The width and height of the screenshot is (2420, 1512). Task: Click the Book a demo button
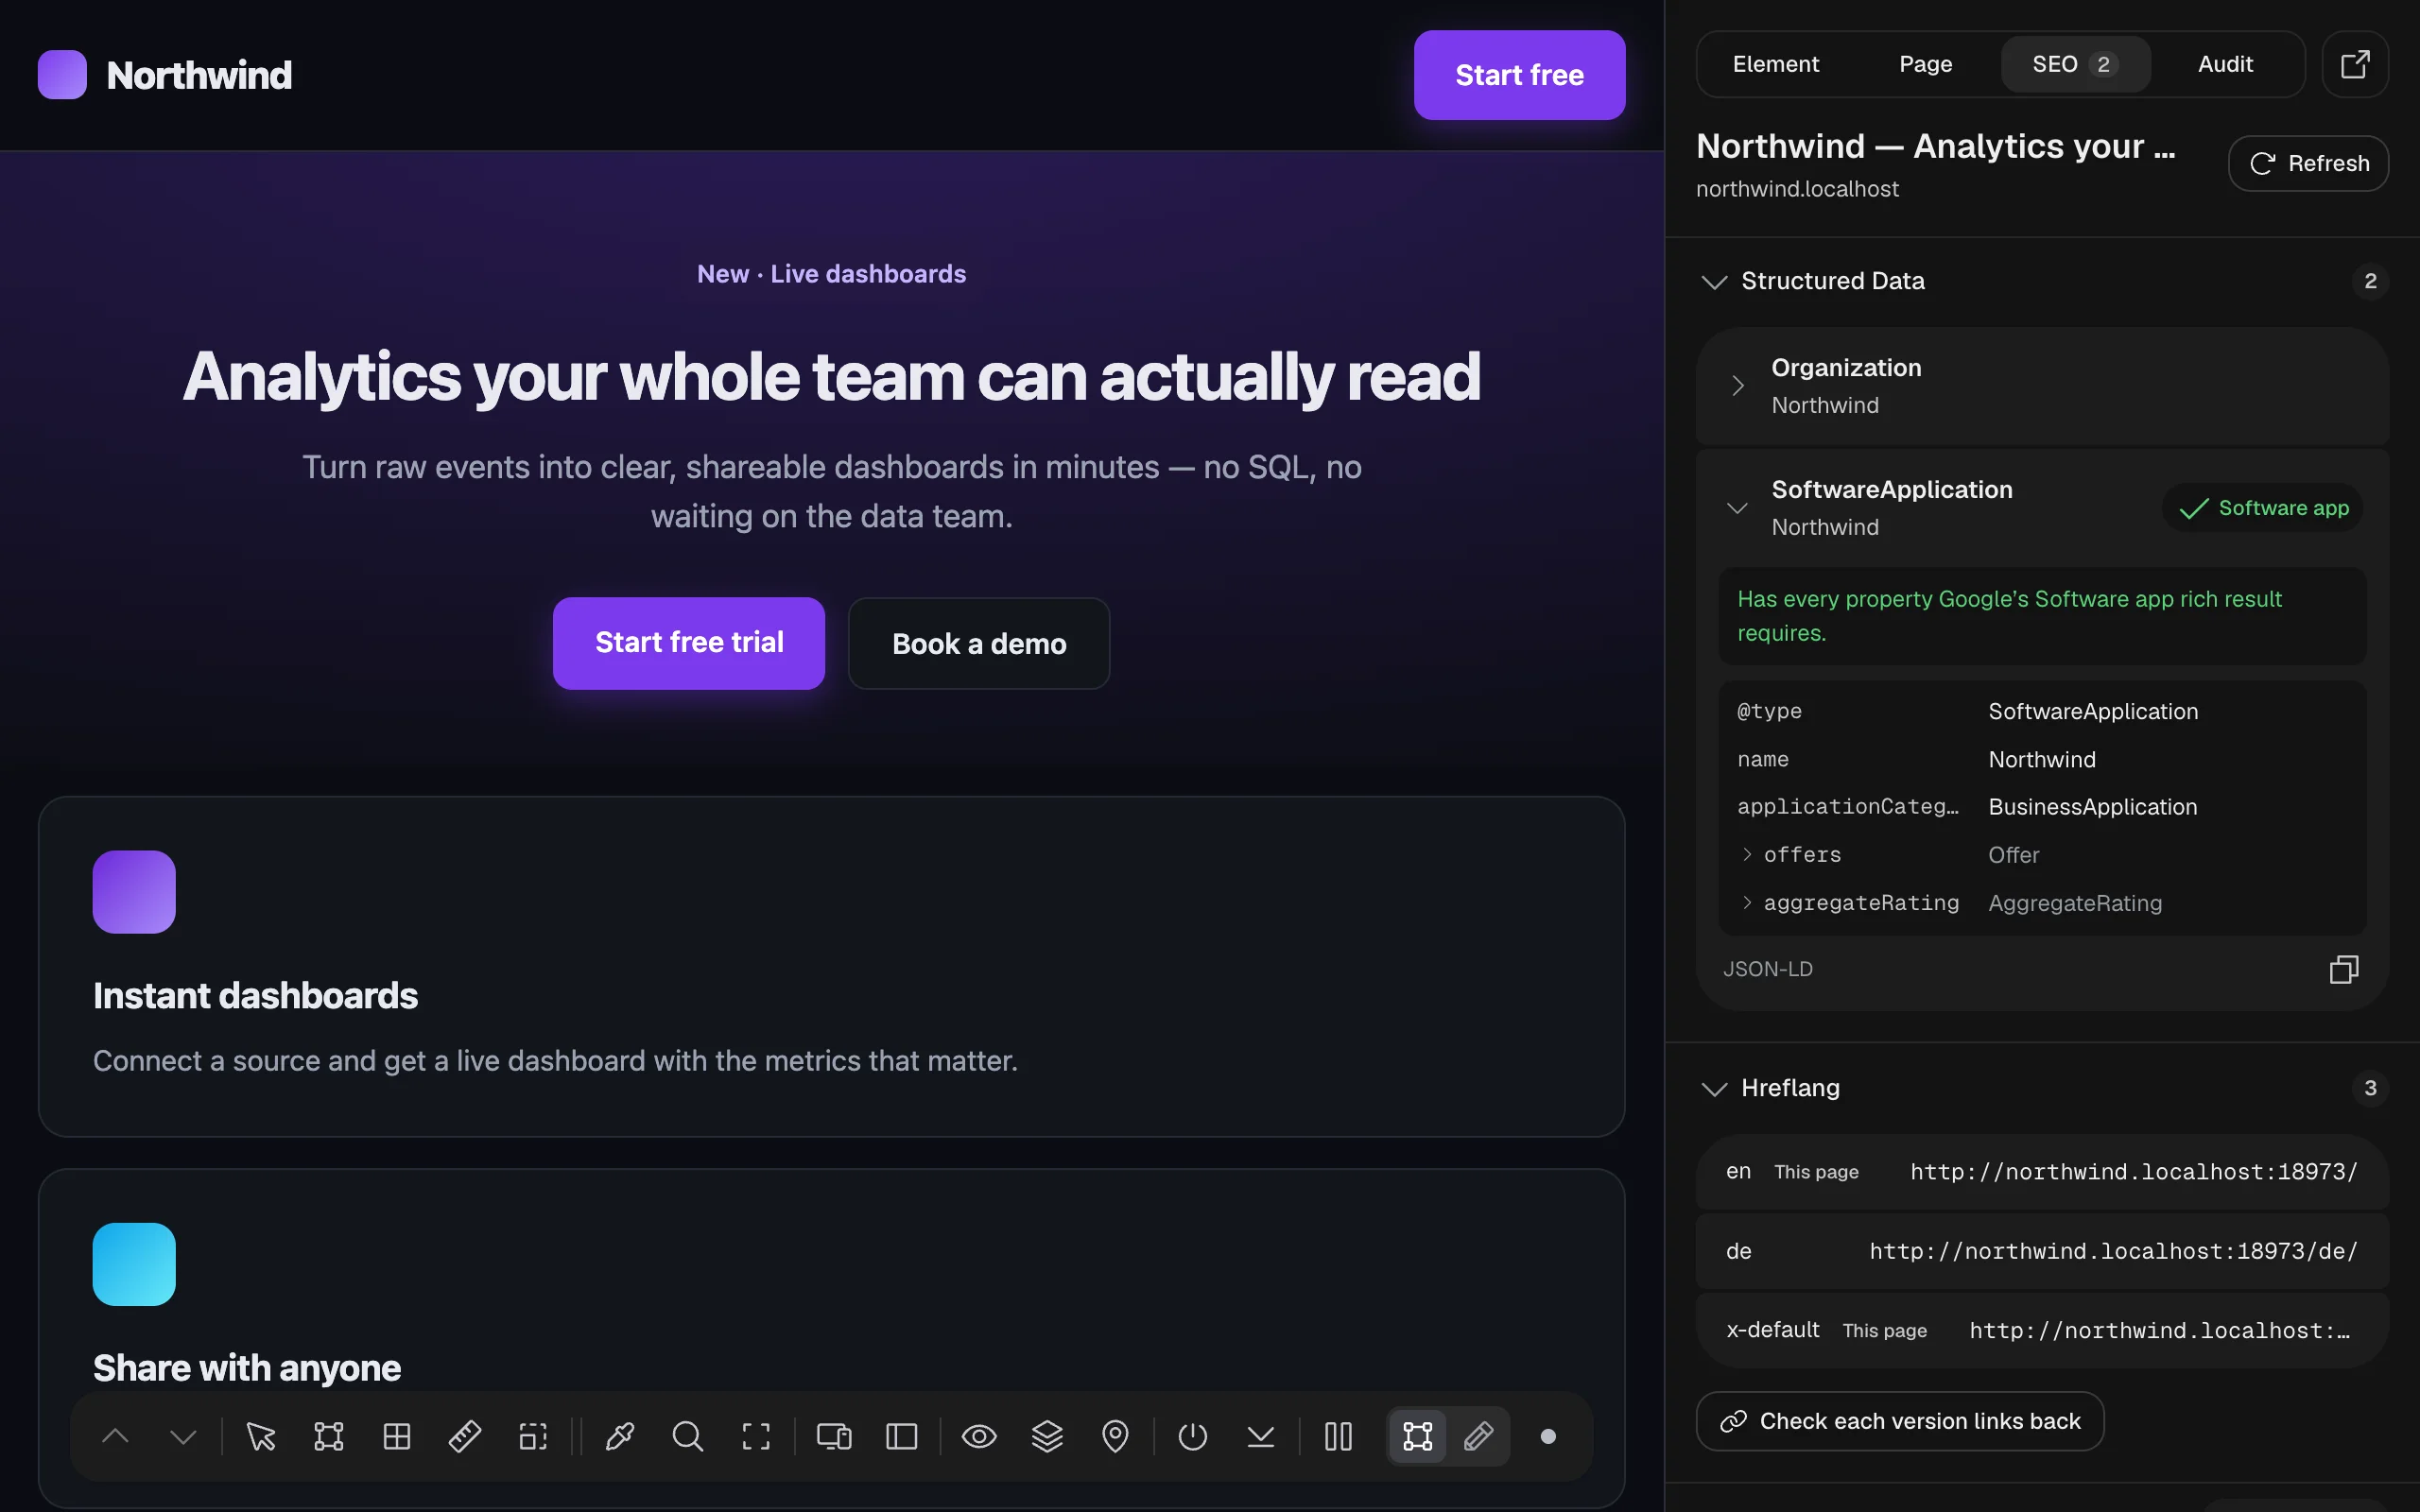pos(979,643)
